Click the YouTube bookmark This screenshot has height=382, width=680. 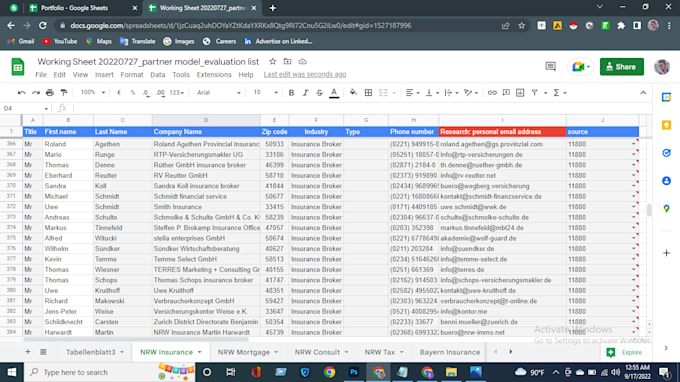(x=60, y=42)
